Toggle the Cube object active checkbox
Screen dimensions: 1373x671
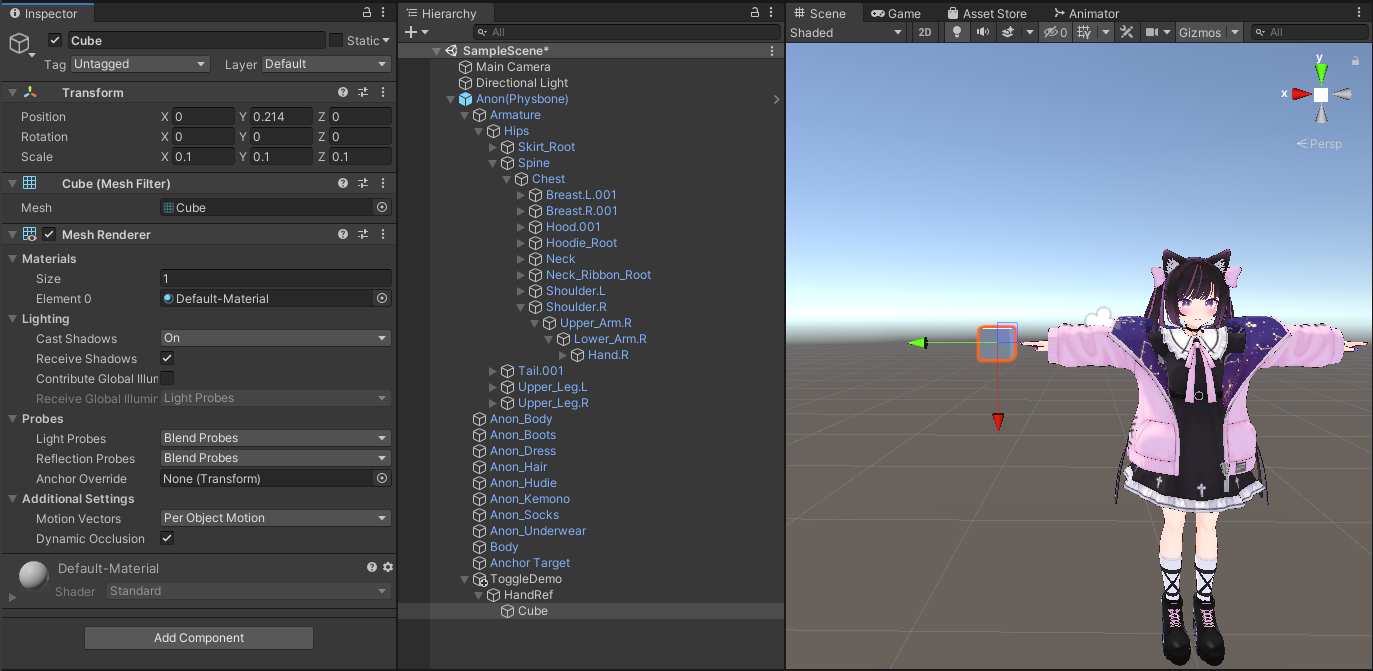(x=55, y=40)
